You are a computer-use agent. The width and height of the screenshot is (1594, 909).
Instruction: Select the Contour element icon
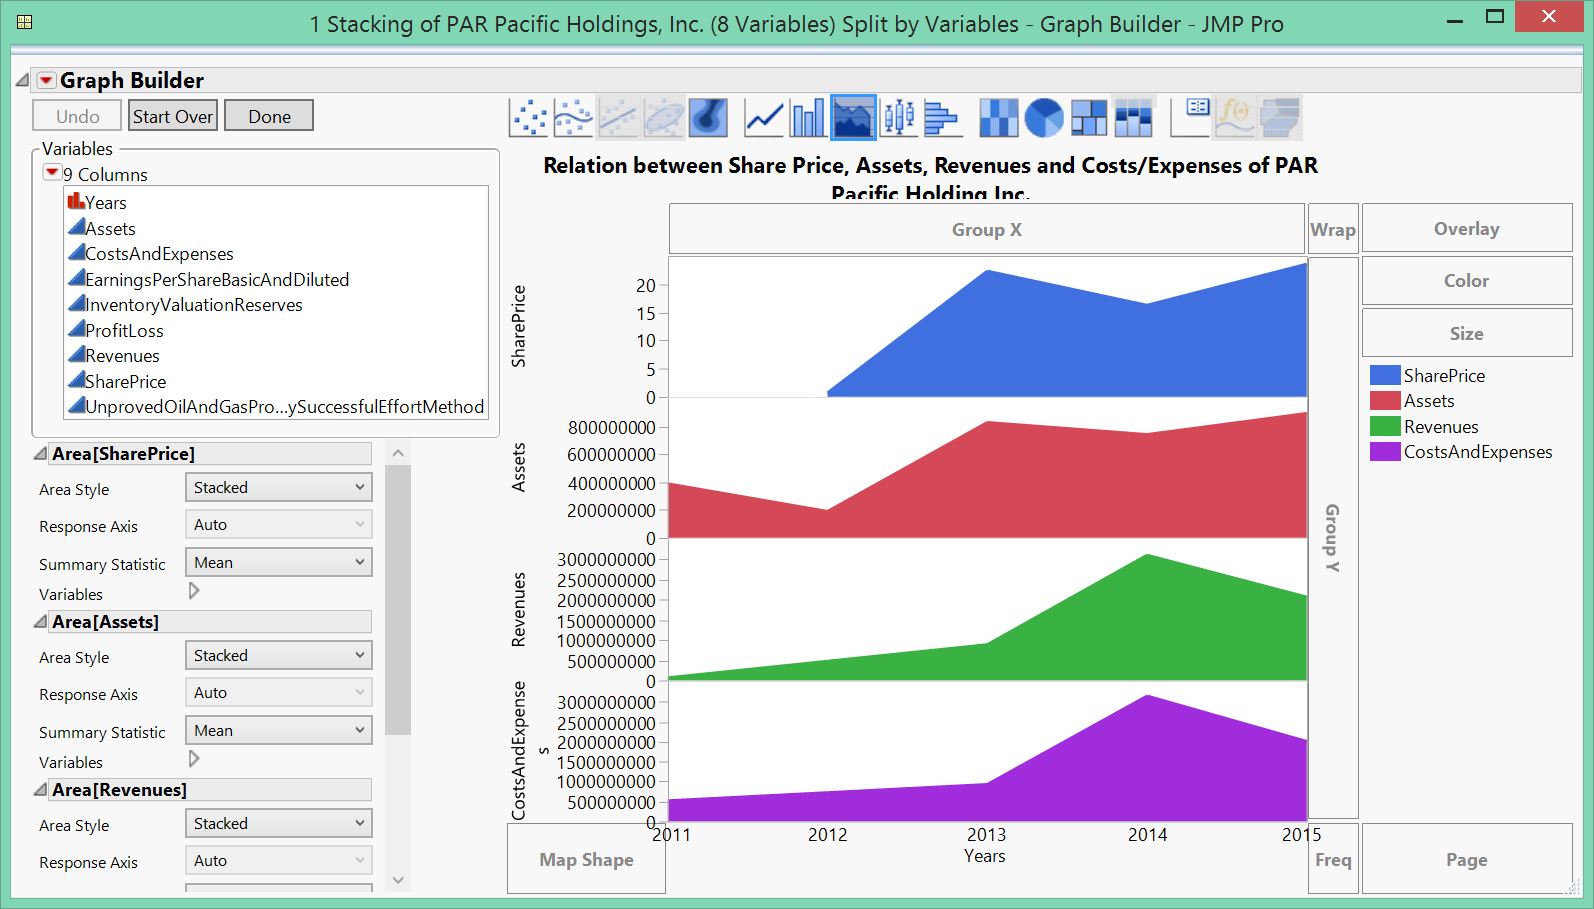coord(708,117)
